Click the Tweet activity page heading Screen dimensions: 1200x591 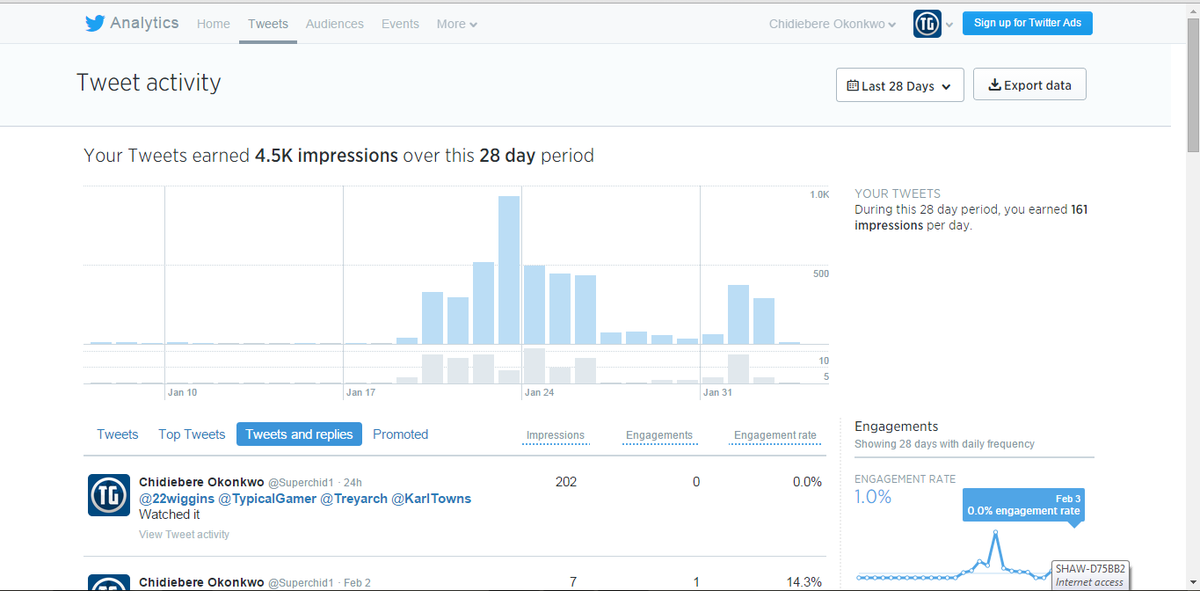pyautogui.click(x=149, y=83)
